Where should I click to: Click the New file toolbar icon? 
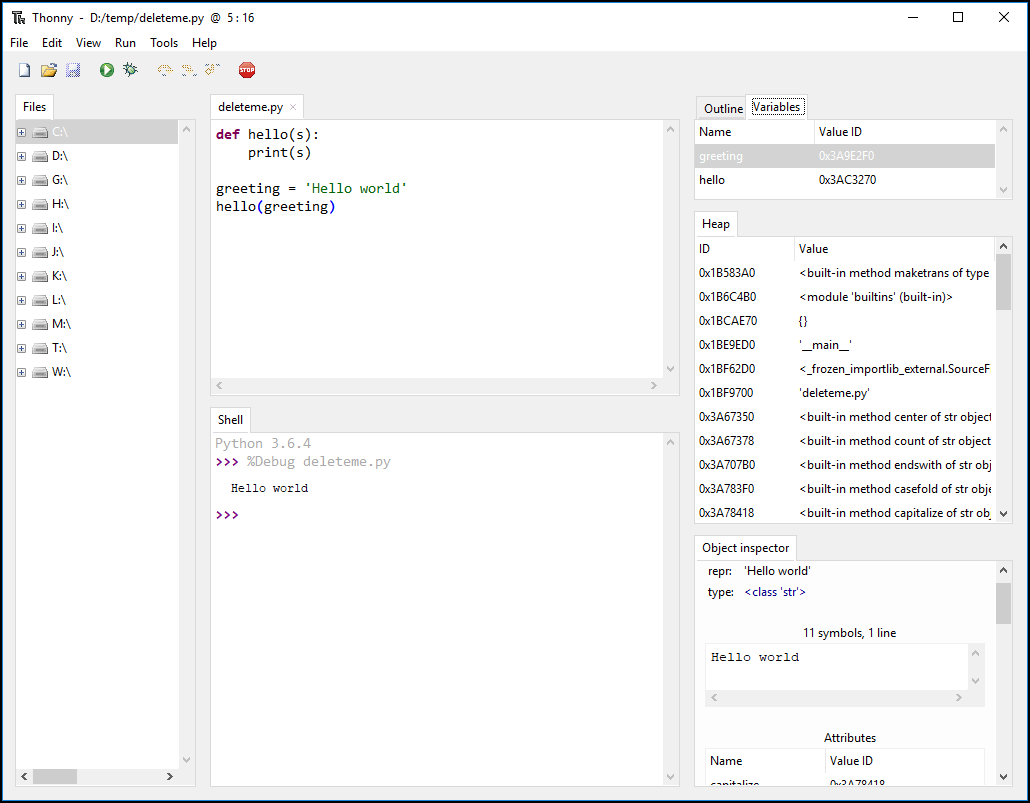pyautogui.click(x=24, y=70)
